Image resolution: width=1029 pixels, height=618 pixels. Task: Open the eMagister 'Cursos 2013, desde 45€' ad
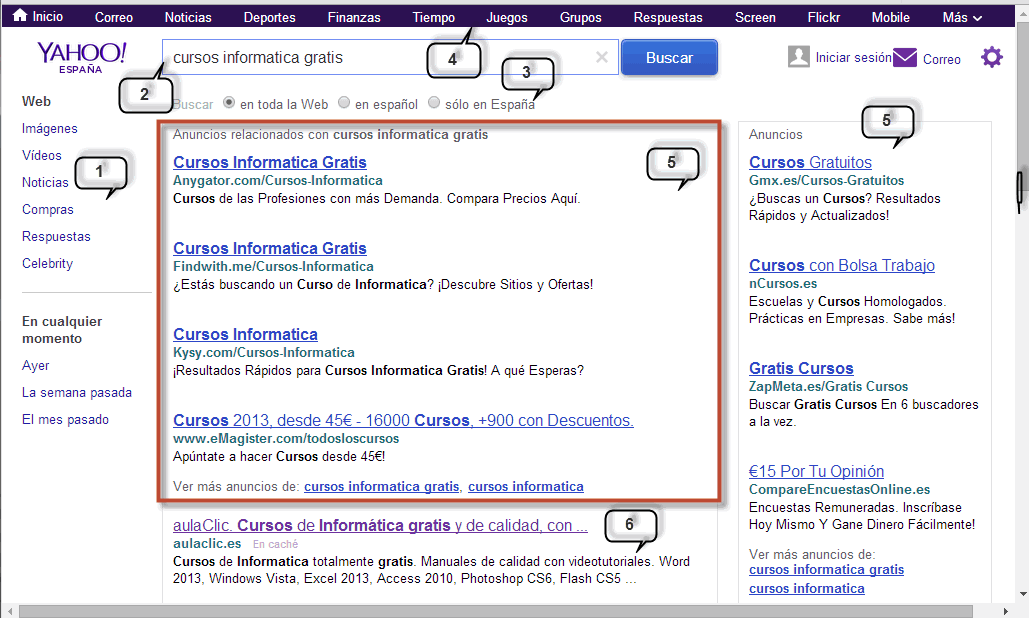point(403,420)
